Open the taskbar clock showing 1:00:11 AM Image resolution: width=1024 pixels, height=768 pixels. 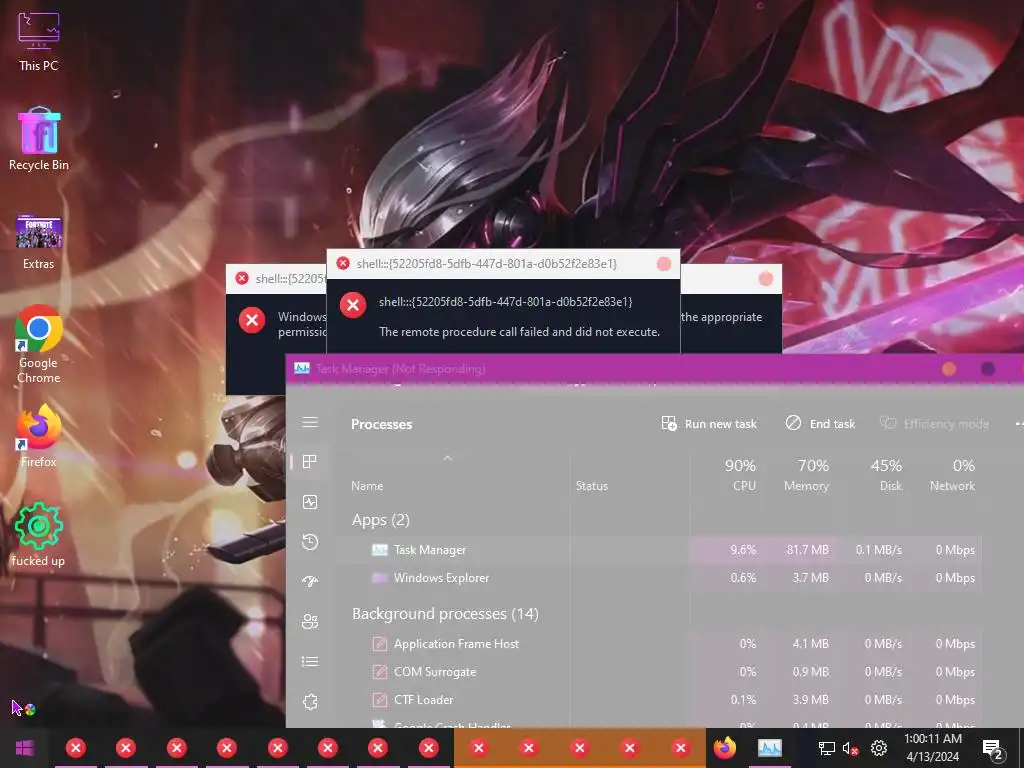click(933, 748)
